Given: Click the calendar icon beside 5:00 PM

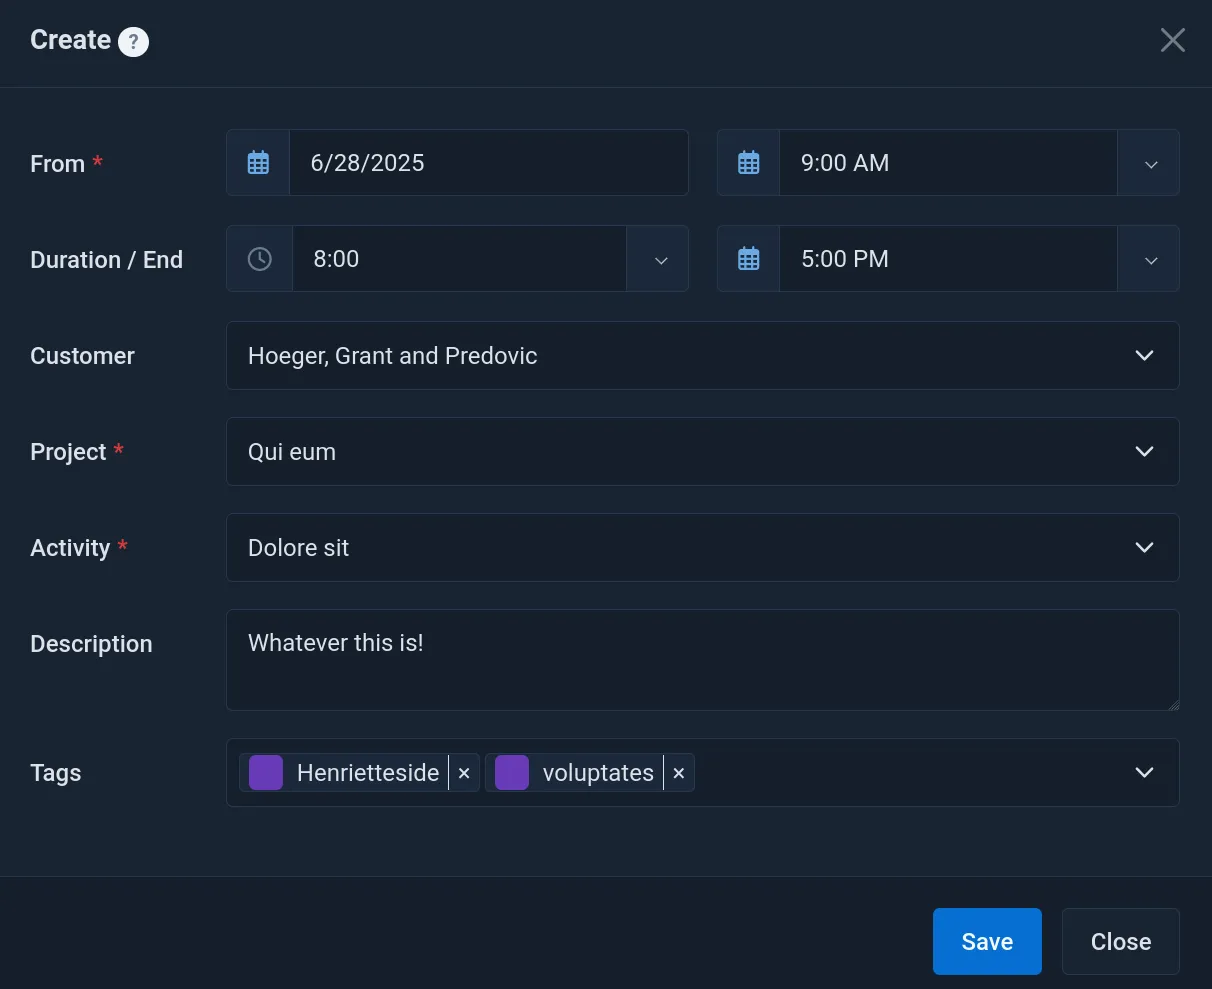Looking at the screenshot, I should pos(748,259).
